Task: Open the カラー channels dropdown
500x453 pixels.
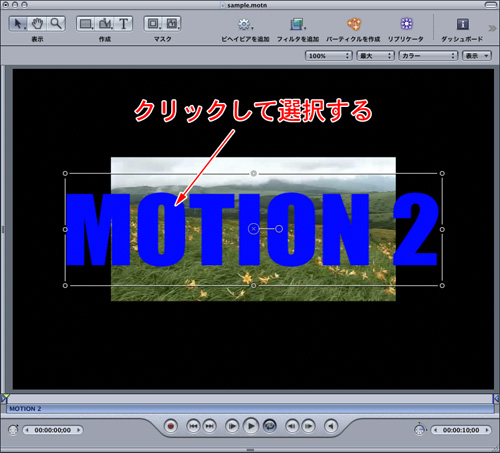Action: point(428,56)
